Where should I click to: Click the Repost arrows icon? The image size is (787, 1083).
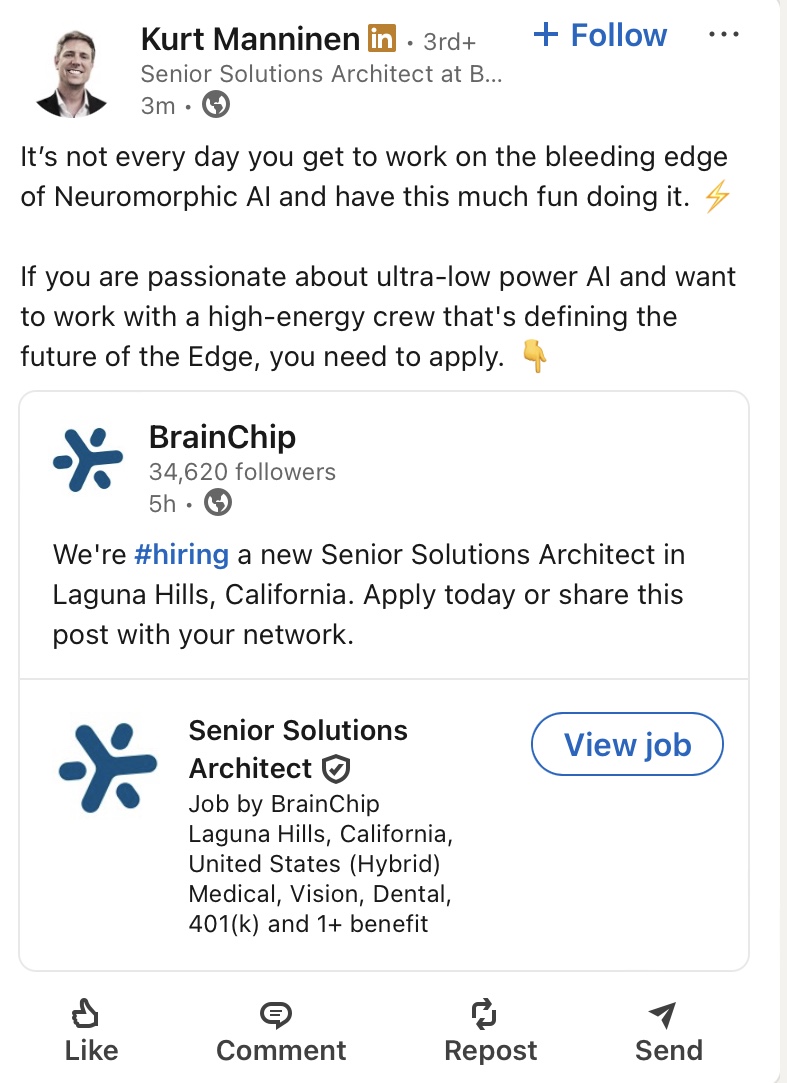point(484,1016)
